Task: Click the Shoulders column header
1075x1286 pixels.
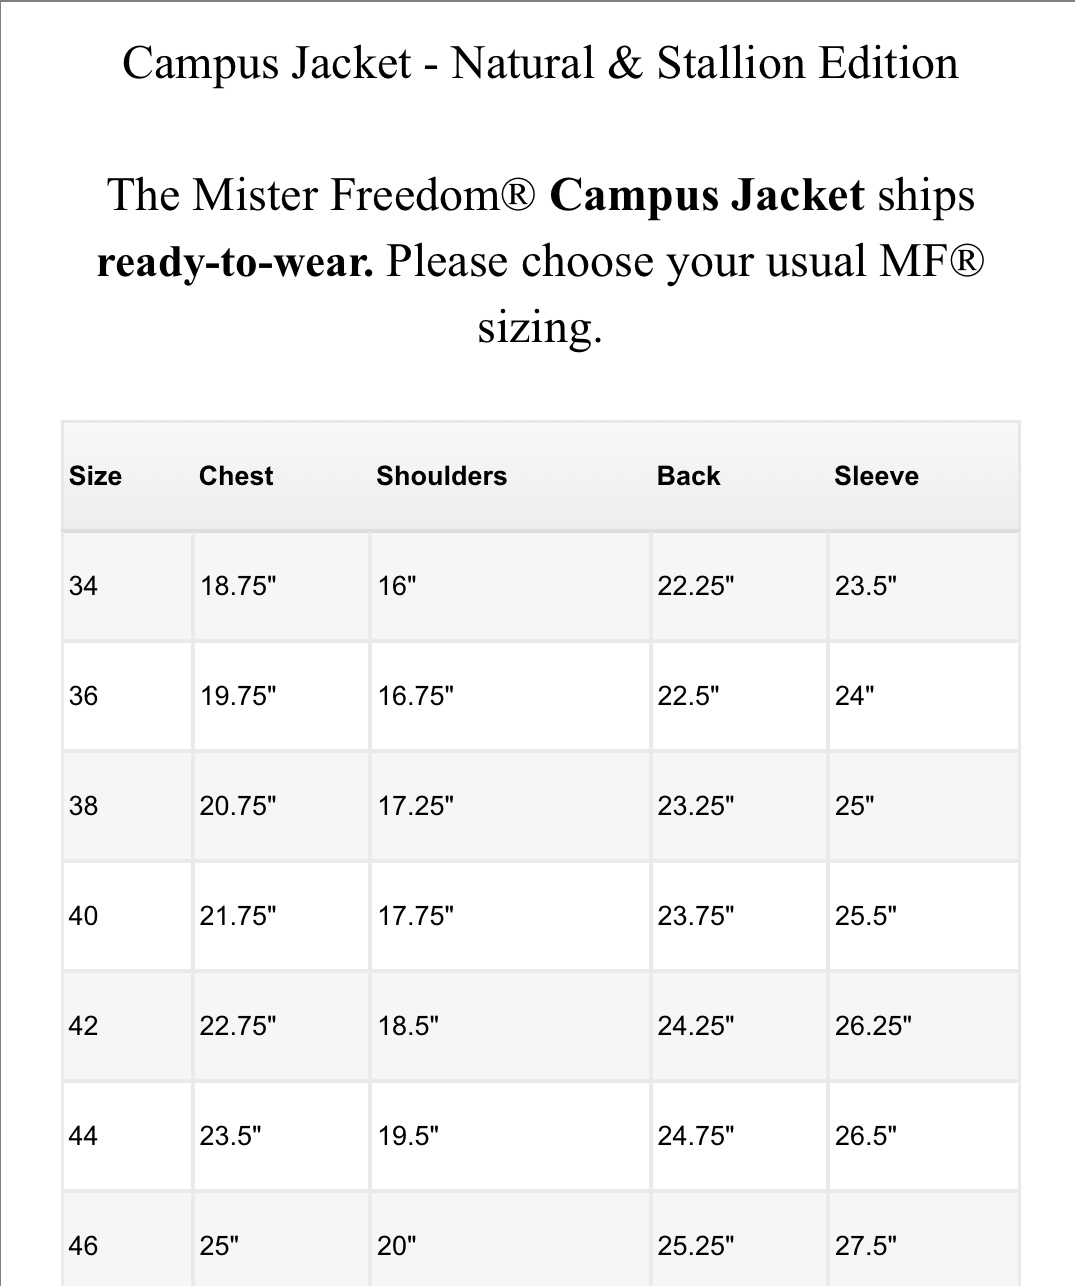Action: pyautogui.click(x=441, y=476)
